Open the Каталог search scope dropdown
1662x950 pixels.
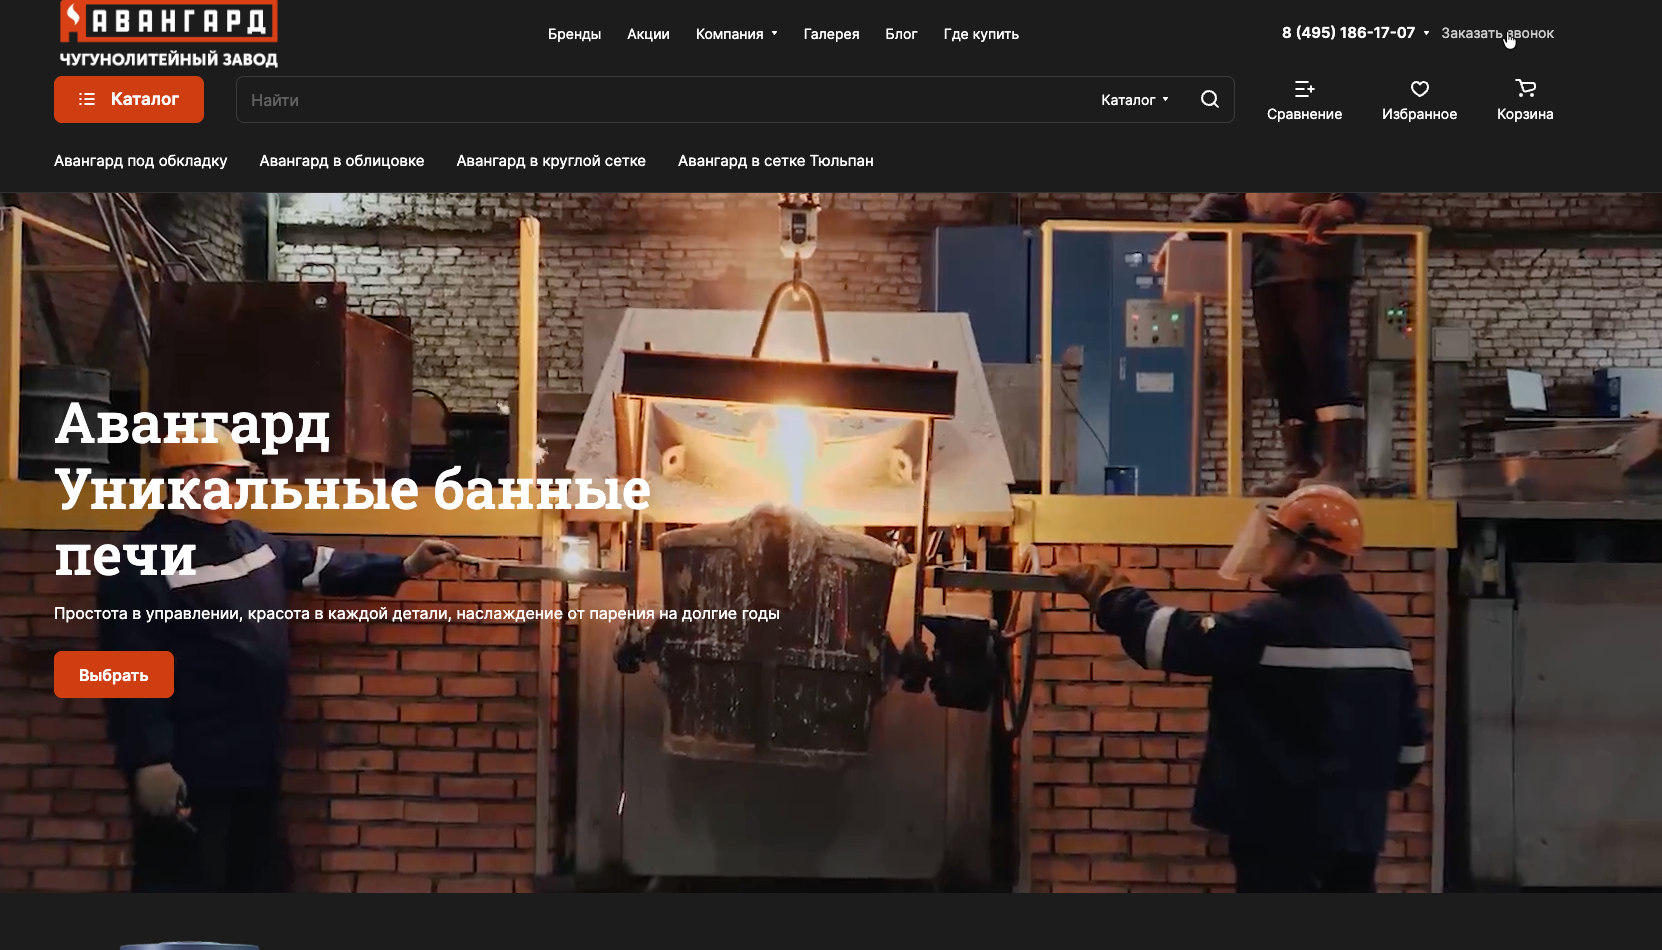click(1134, 100)
